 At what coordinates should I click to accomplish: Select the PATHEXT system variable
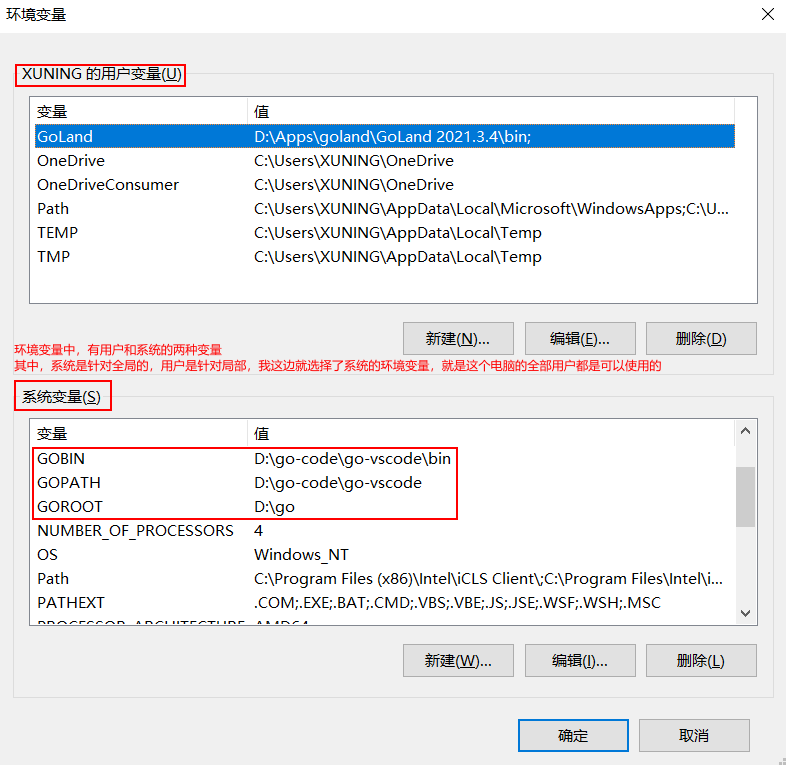click(384, 603)
